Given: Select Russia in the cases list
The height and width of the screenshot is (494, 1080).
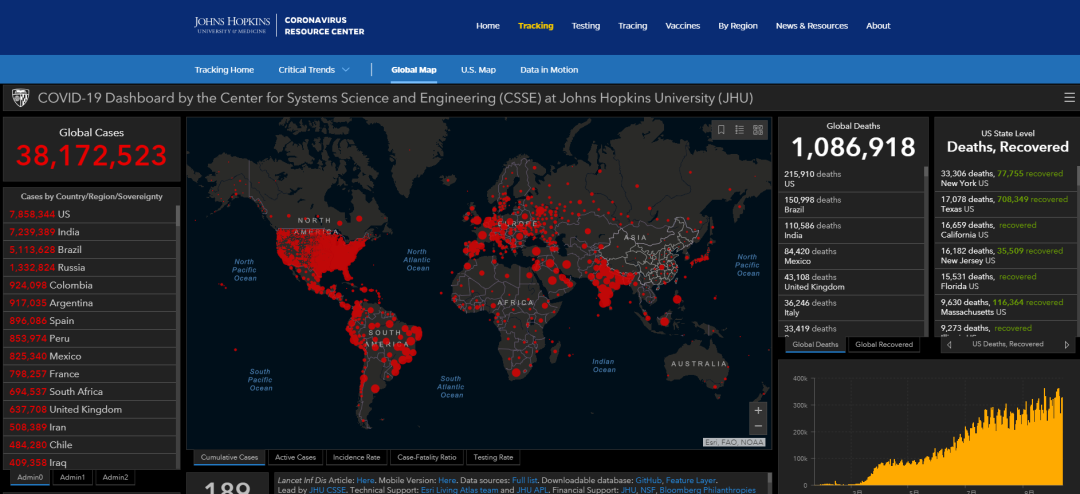Looking at the screenshot, I should 90,267.
